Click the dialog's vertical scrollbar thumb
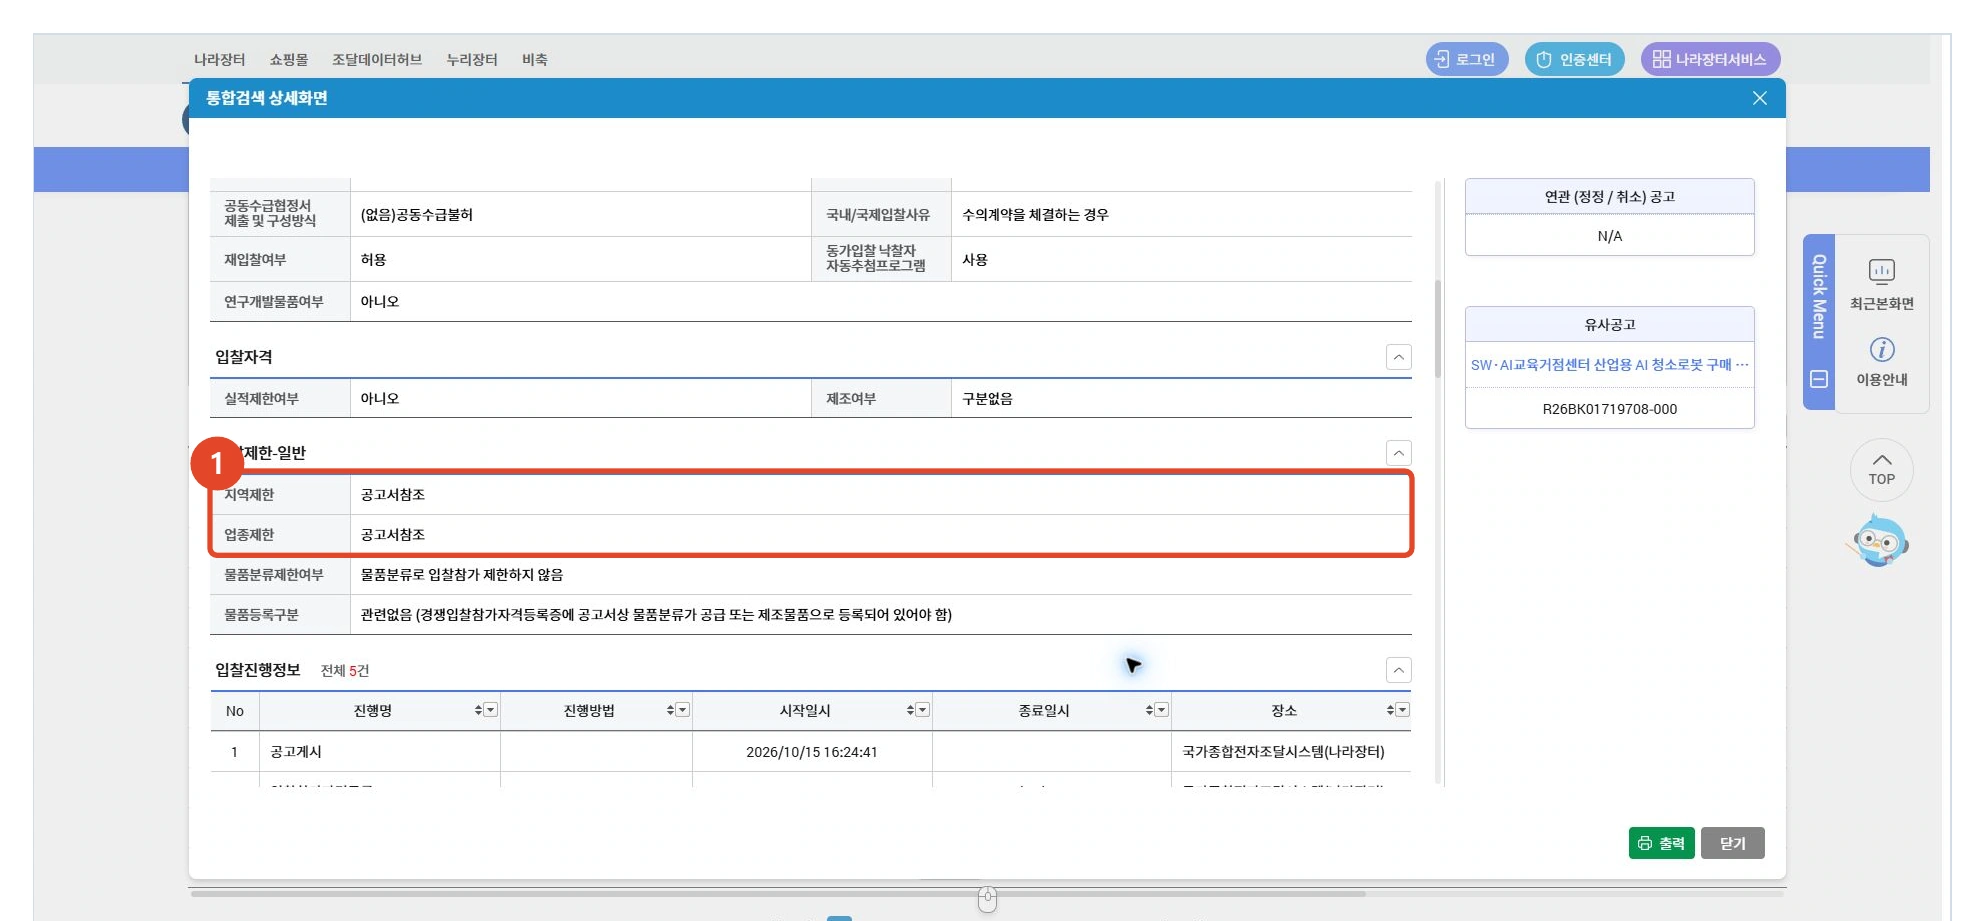 (1438, 328)
